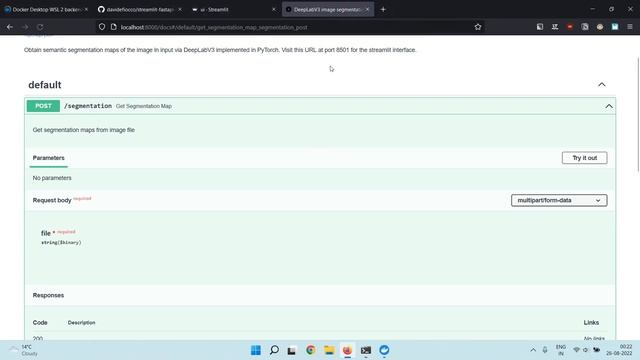Click the Get Segmentation Map summary text

(x=144, y=106)
